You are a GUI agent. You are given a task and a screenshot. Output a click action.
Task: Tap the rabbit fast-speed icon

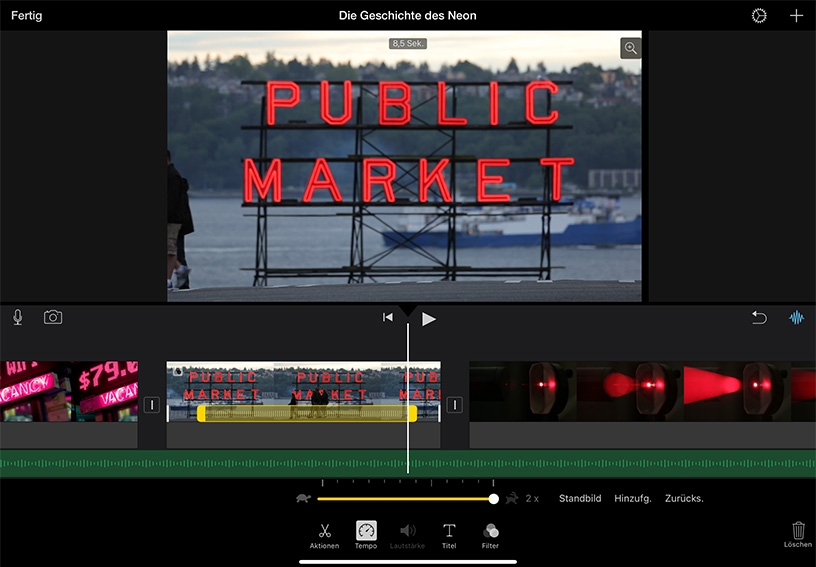click(512, 498)
